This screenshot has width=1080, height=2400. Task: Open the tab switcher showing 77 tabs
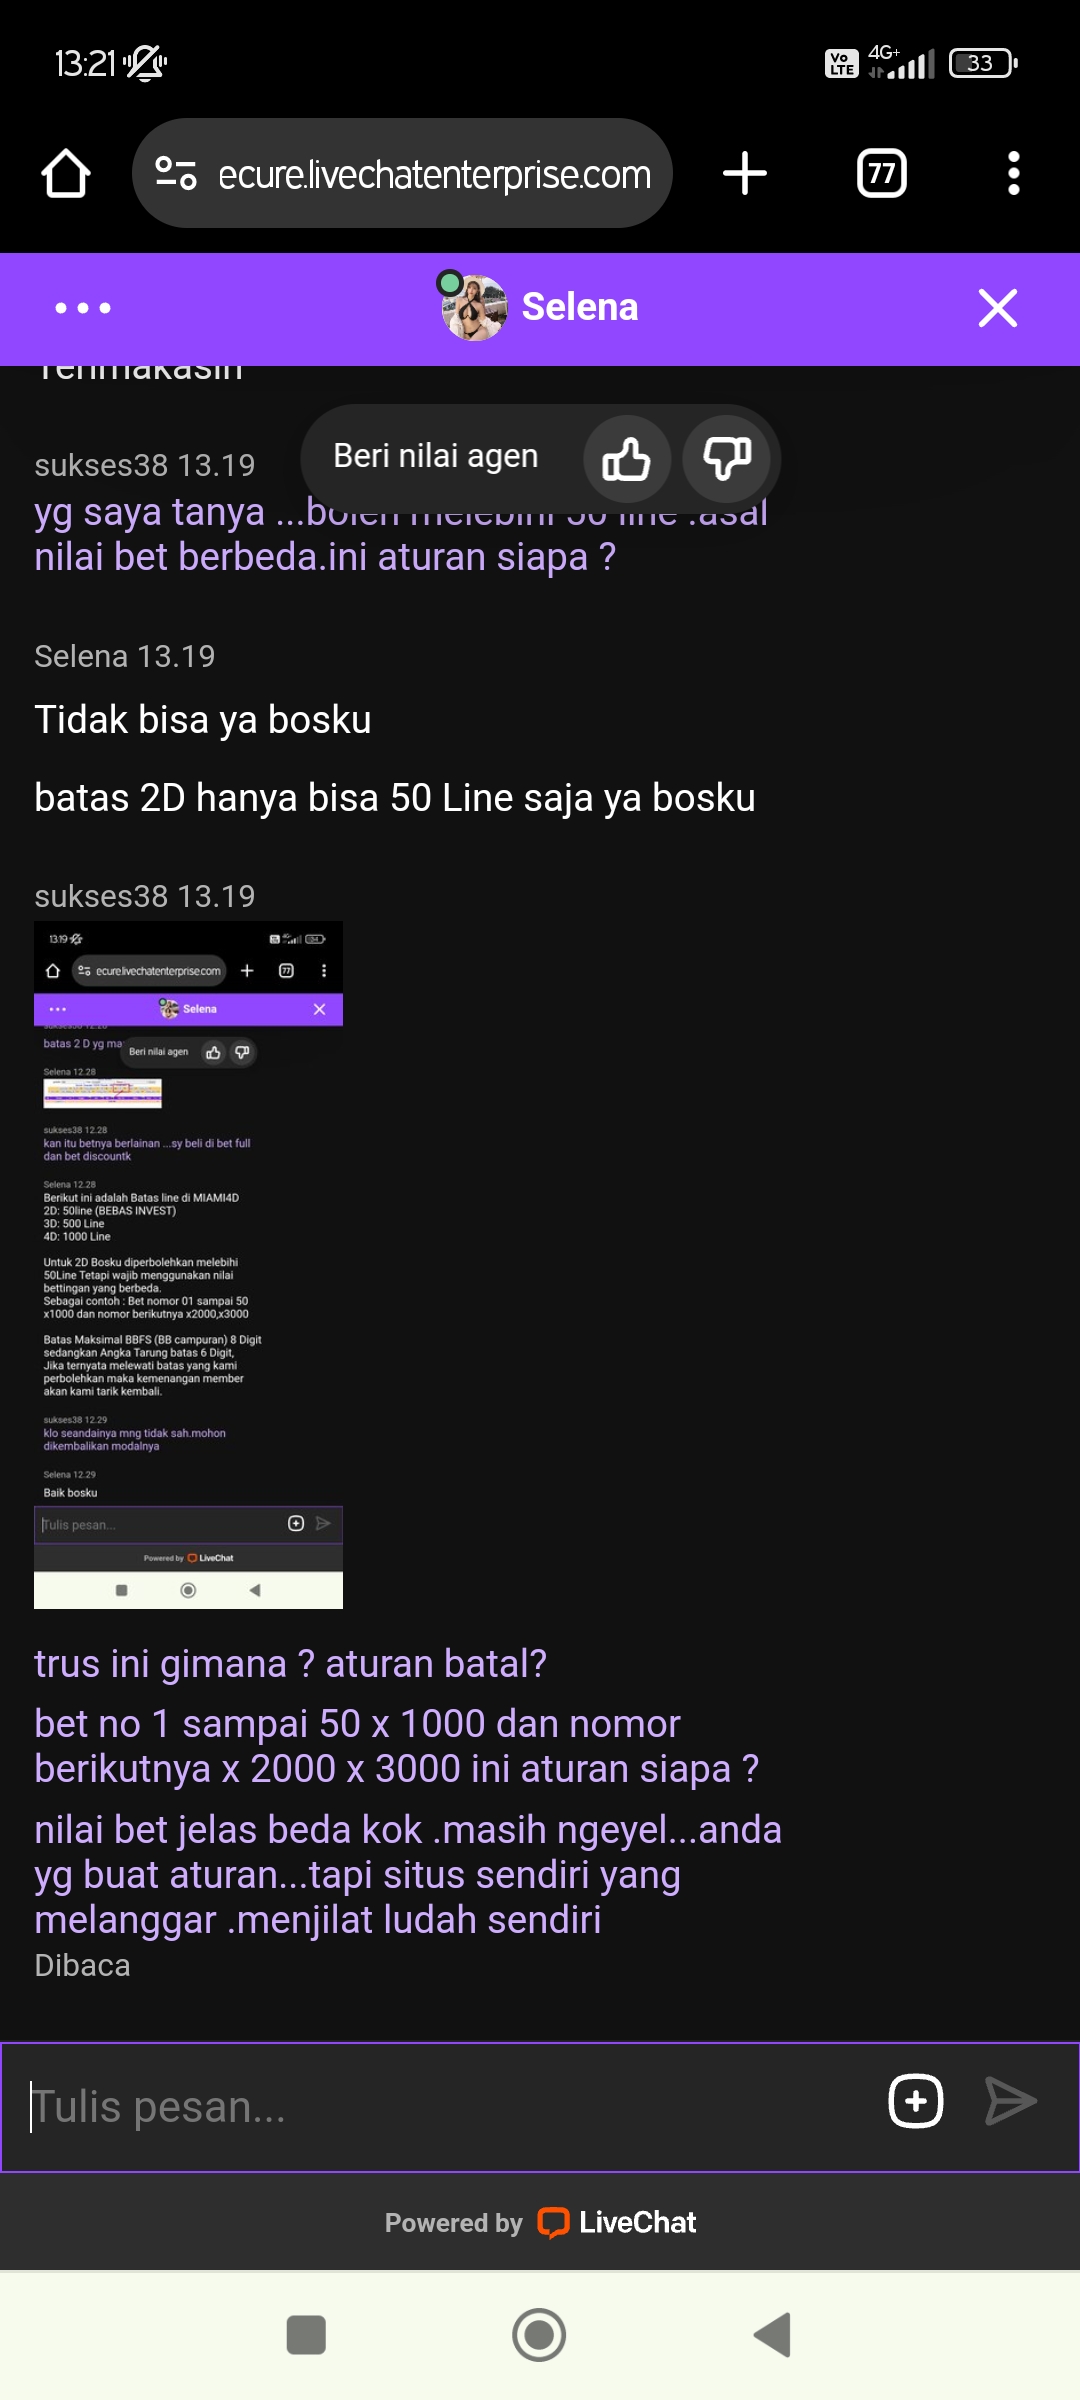click(882, 173)
